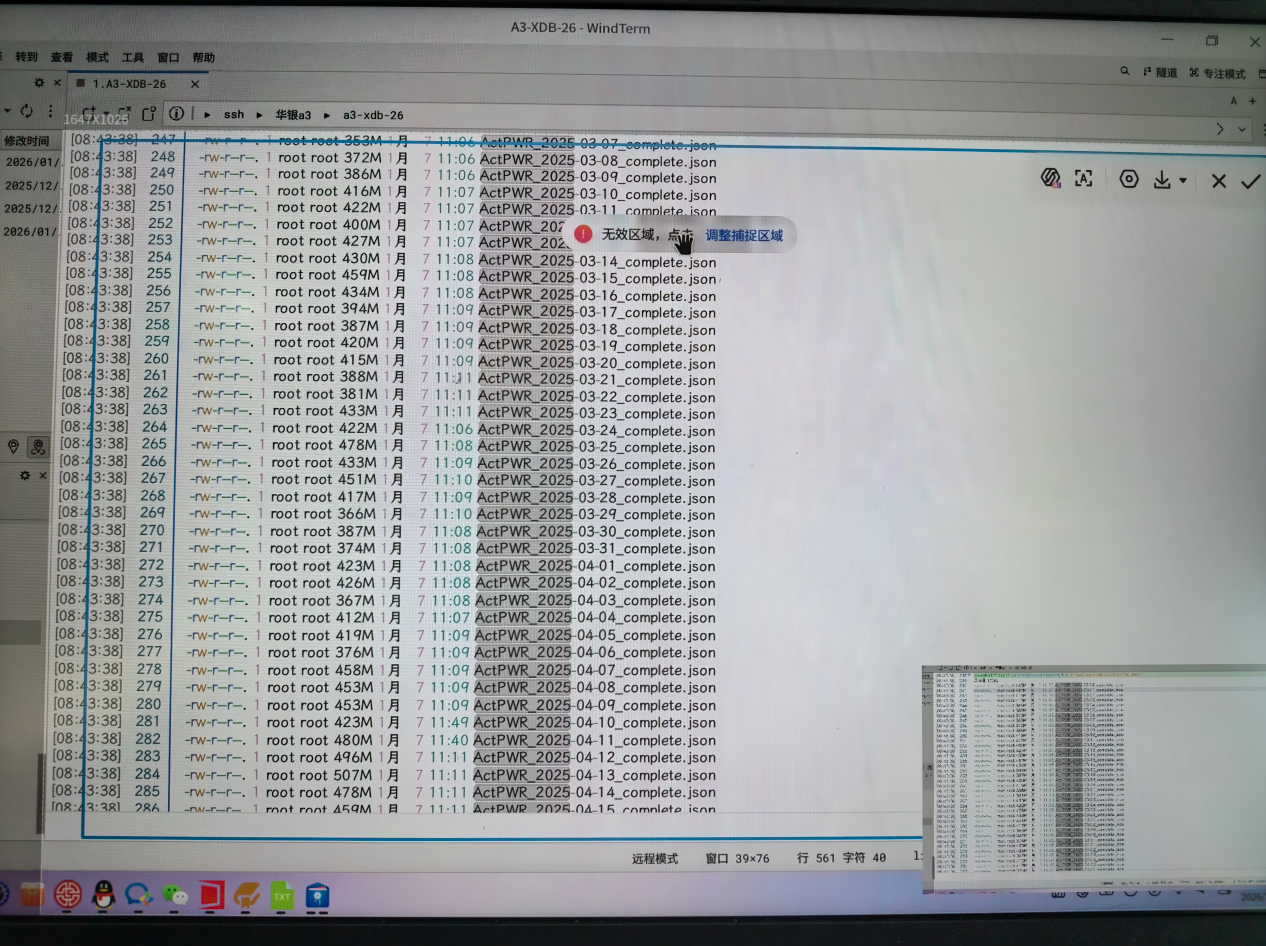Click 窗口 39×76 in the status bar
The height and width of the screenshot is (946, 1266).
(737, 858)
